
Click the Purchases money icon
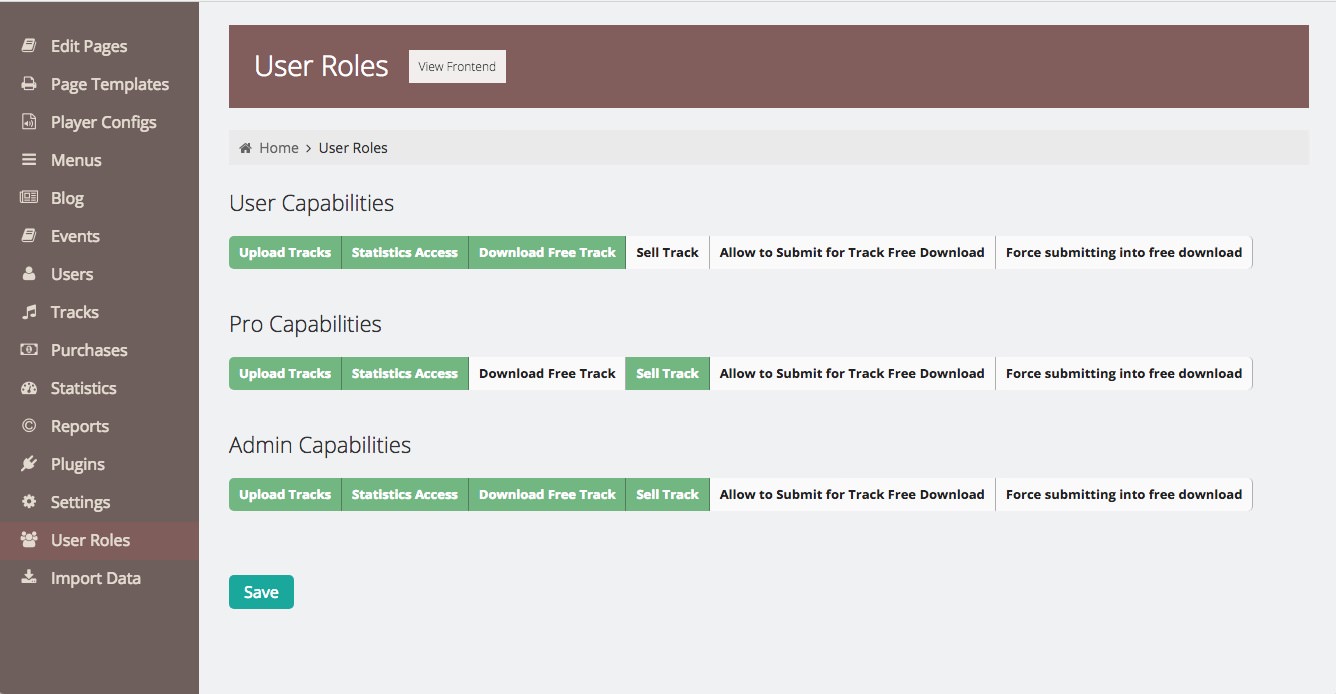29,350
